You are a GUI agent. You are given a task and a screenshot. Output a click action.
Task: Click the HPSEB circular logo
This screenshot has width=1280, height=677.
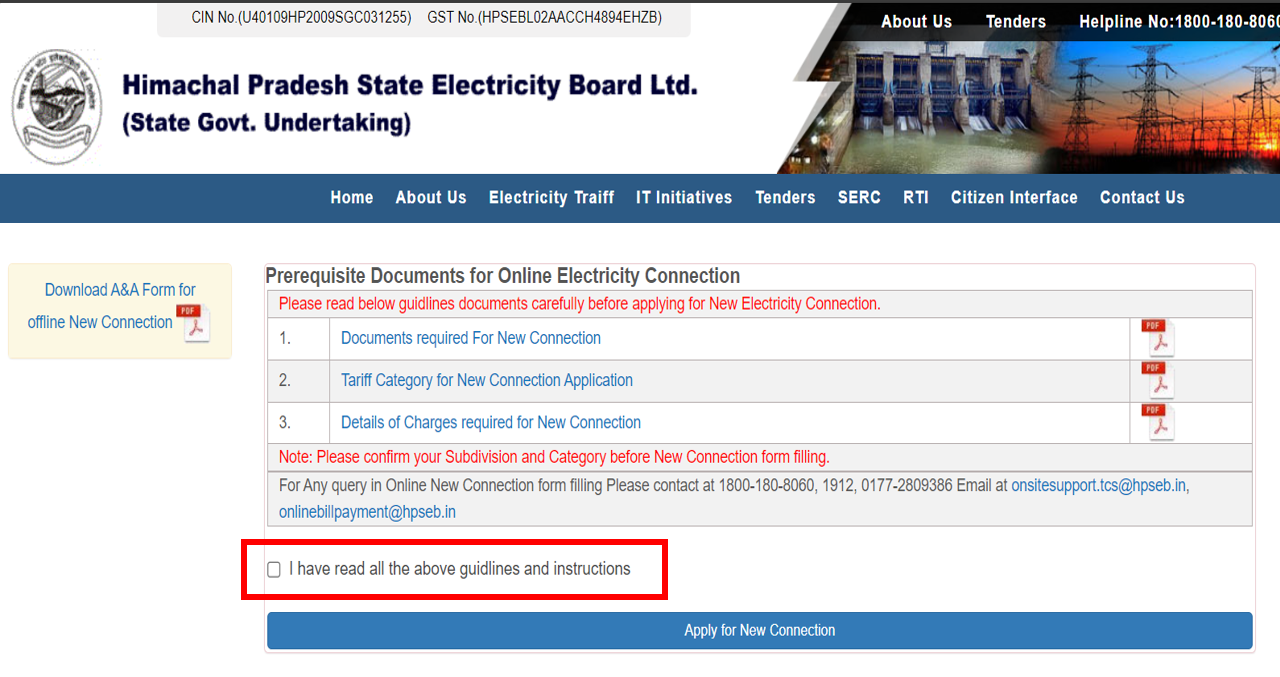click(57, 108)
